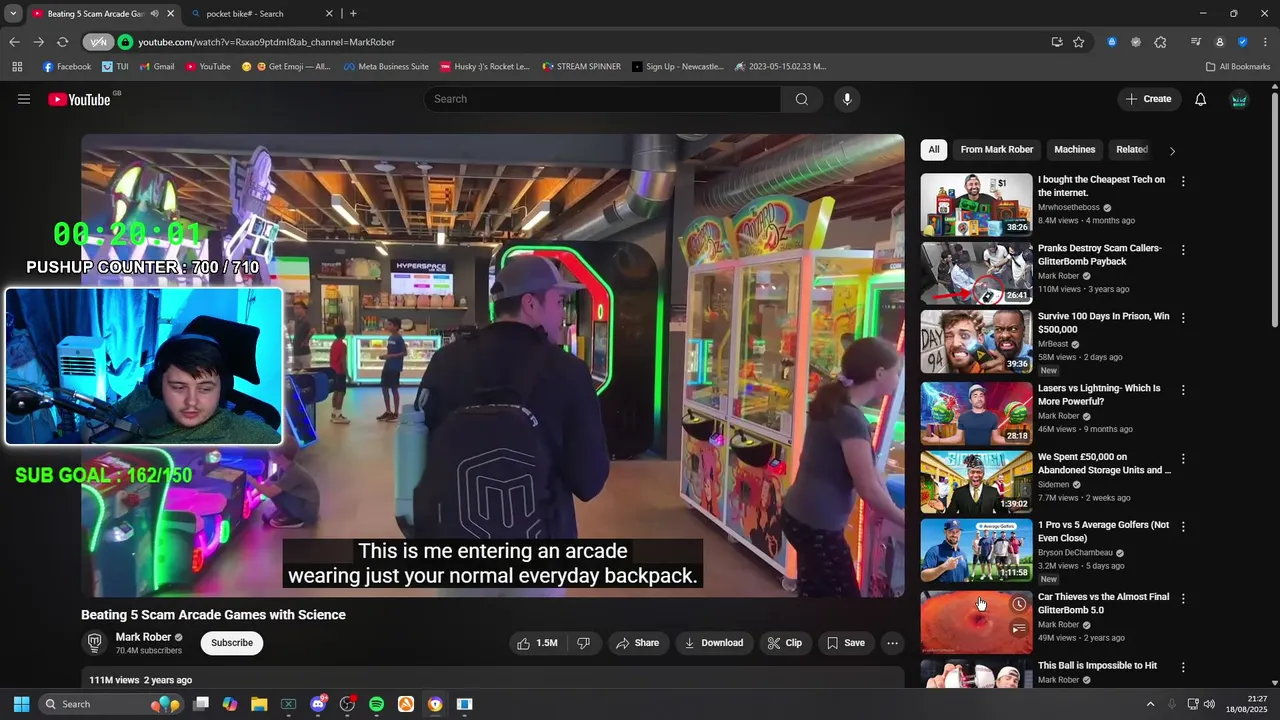Open All Bookmarks folder

1238,67
